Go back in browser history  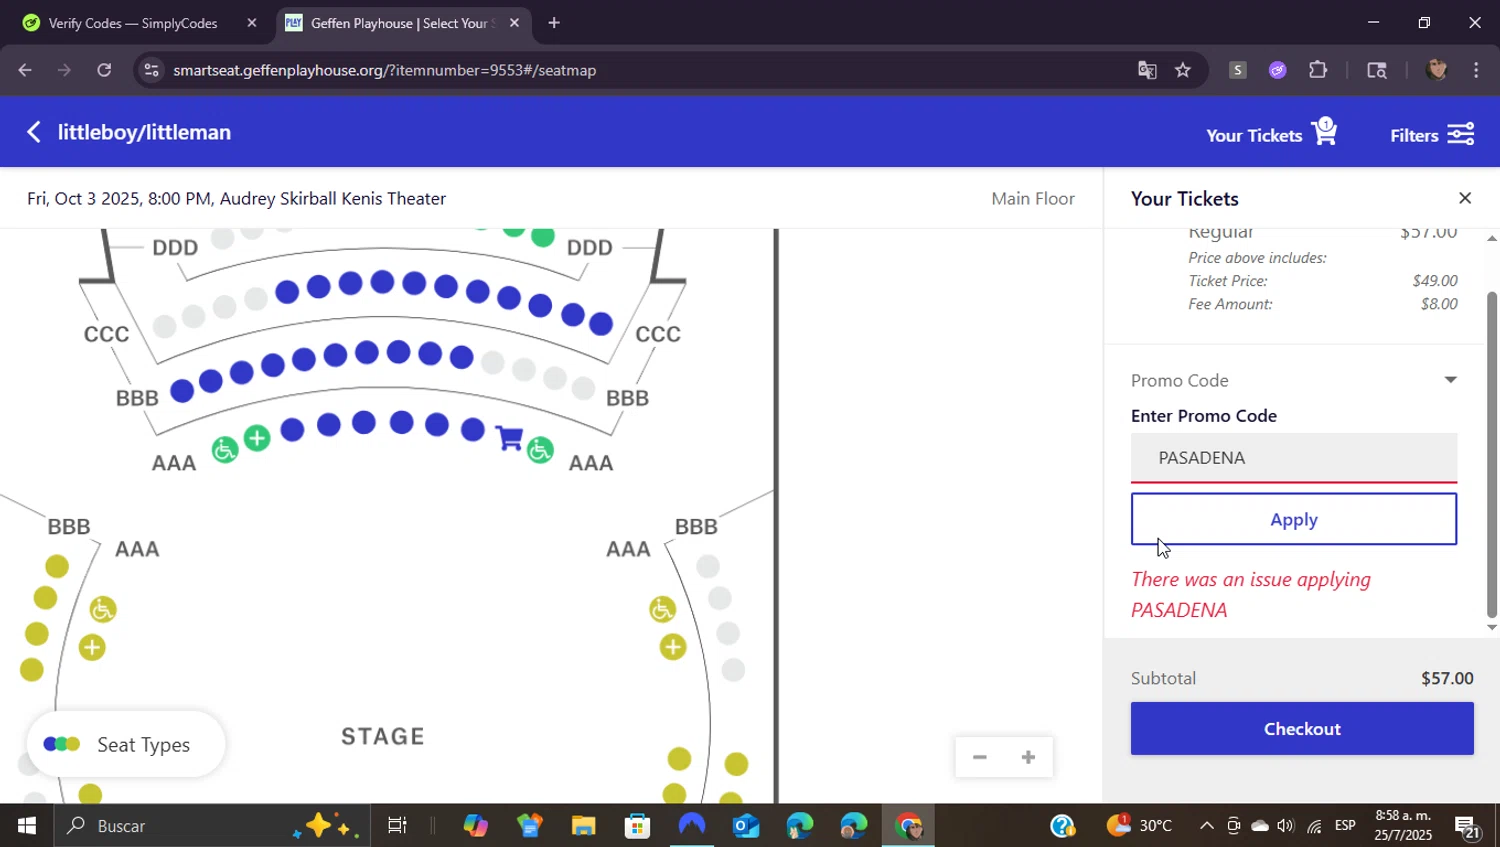[25, 70]
